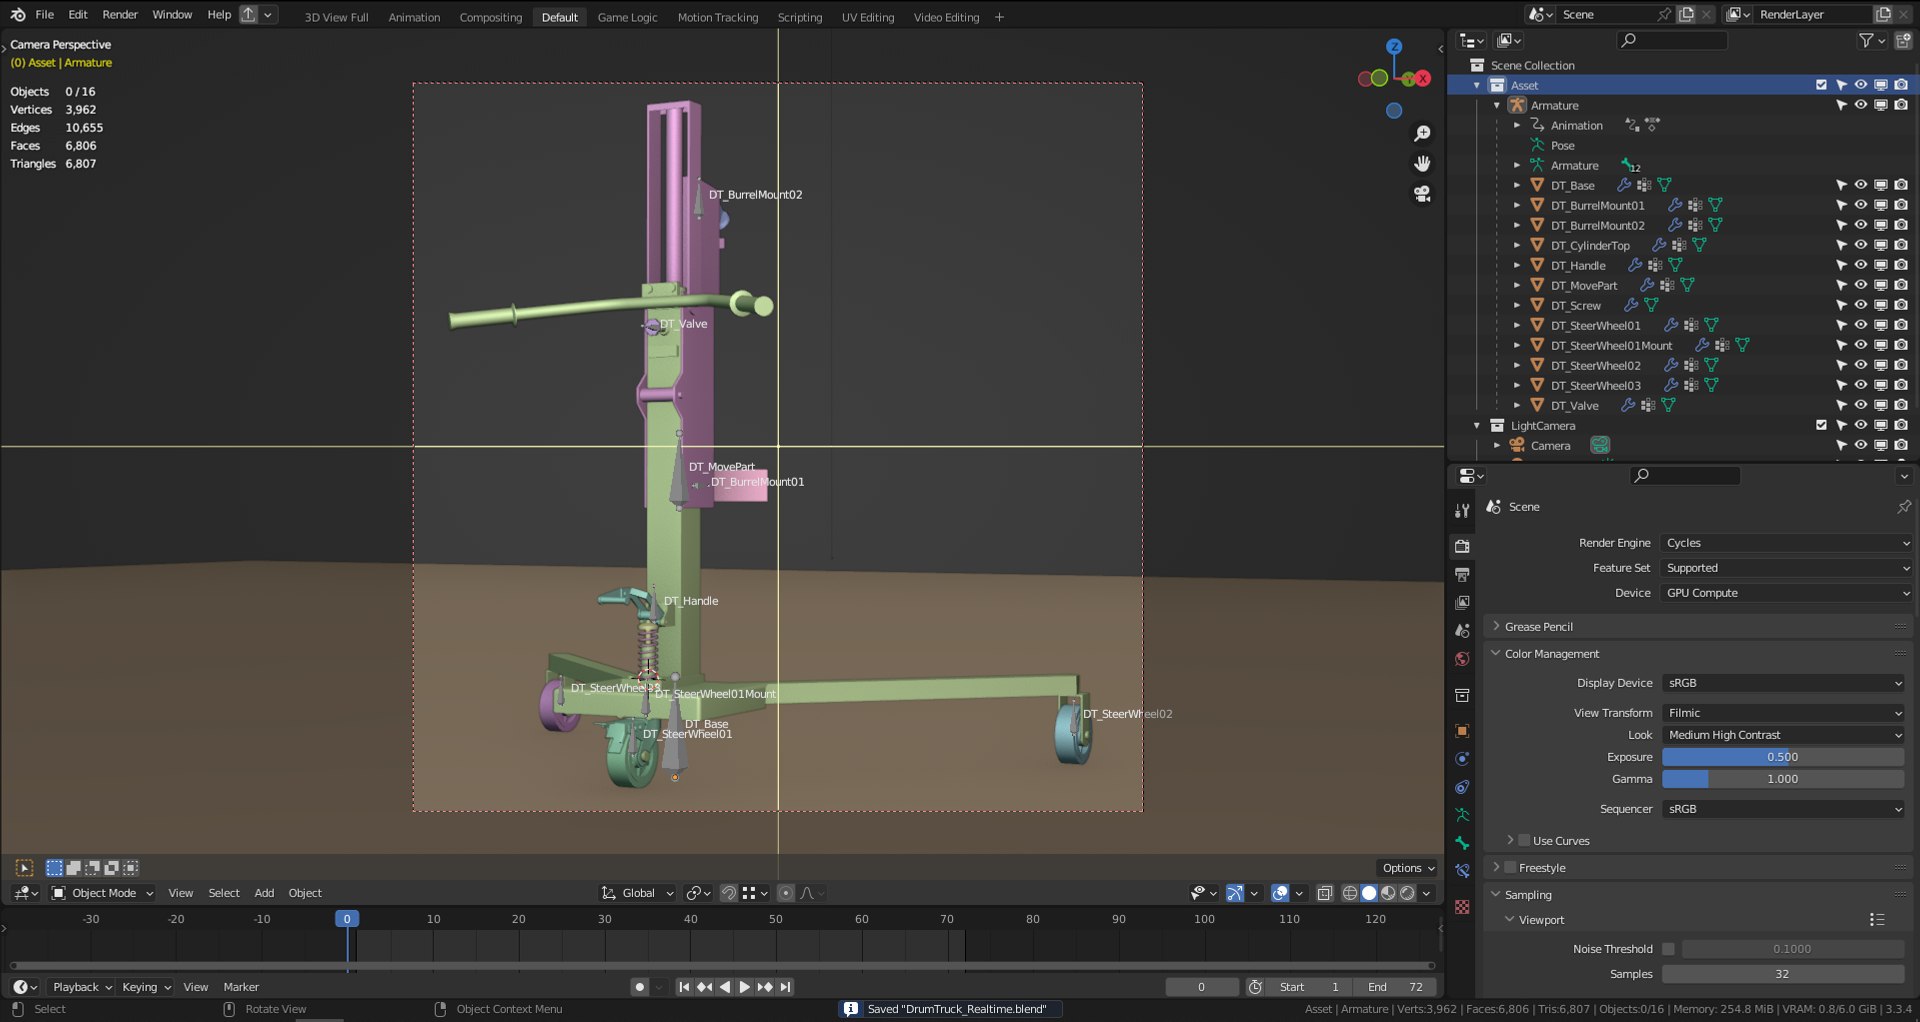Open the timeline Keying popover

(146, 987)
